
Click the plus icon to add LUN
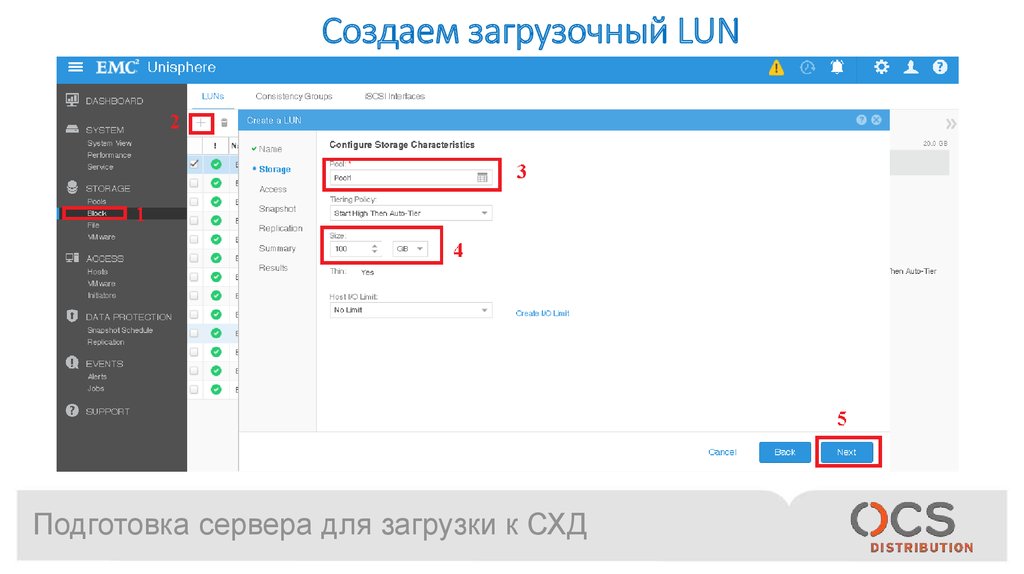200,123
